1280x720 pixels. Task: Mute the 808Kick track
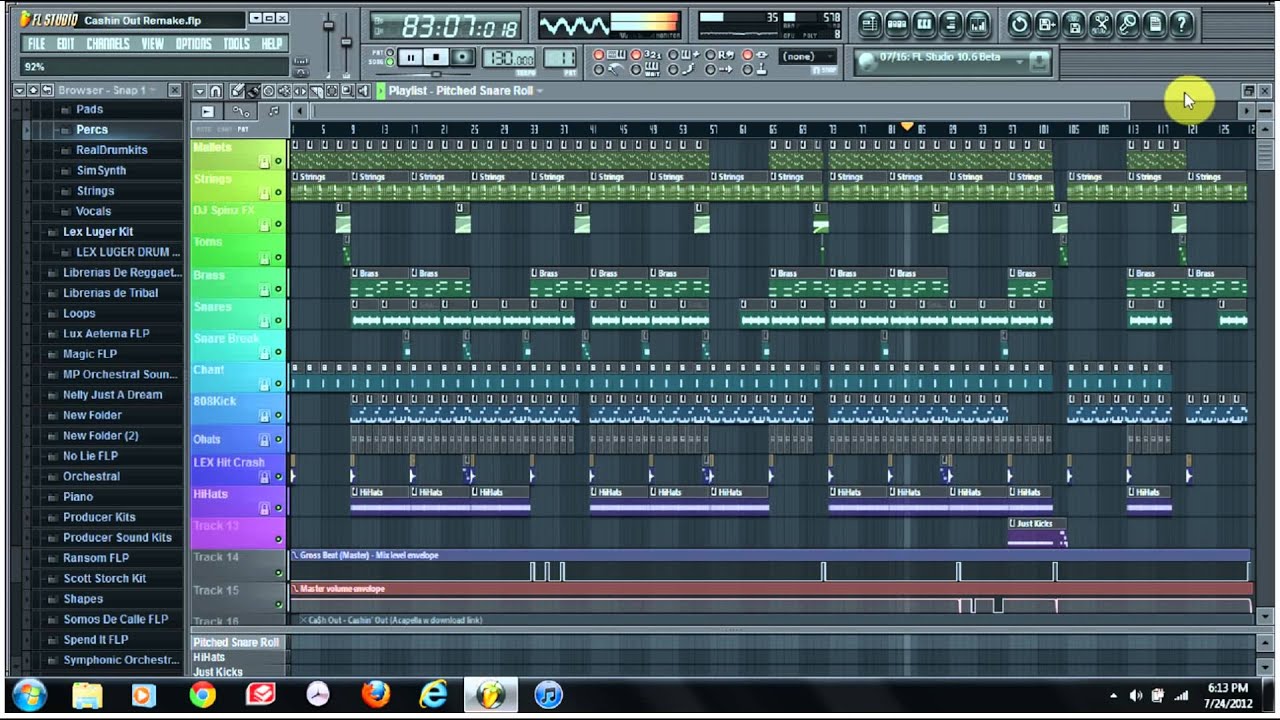(x=279, y=416)
